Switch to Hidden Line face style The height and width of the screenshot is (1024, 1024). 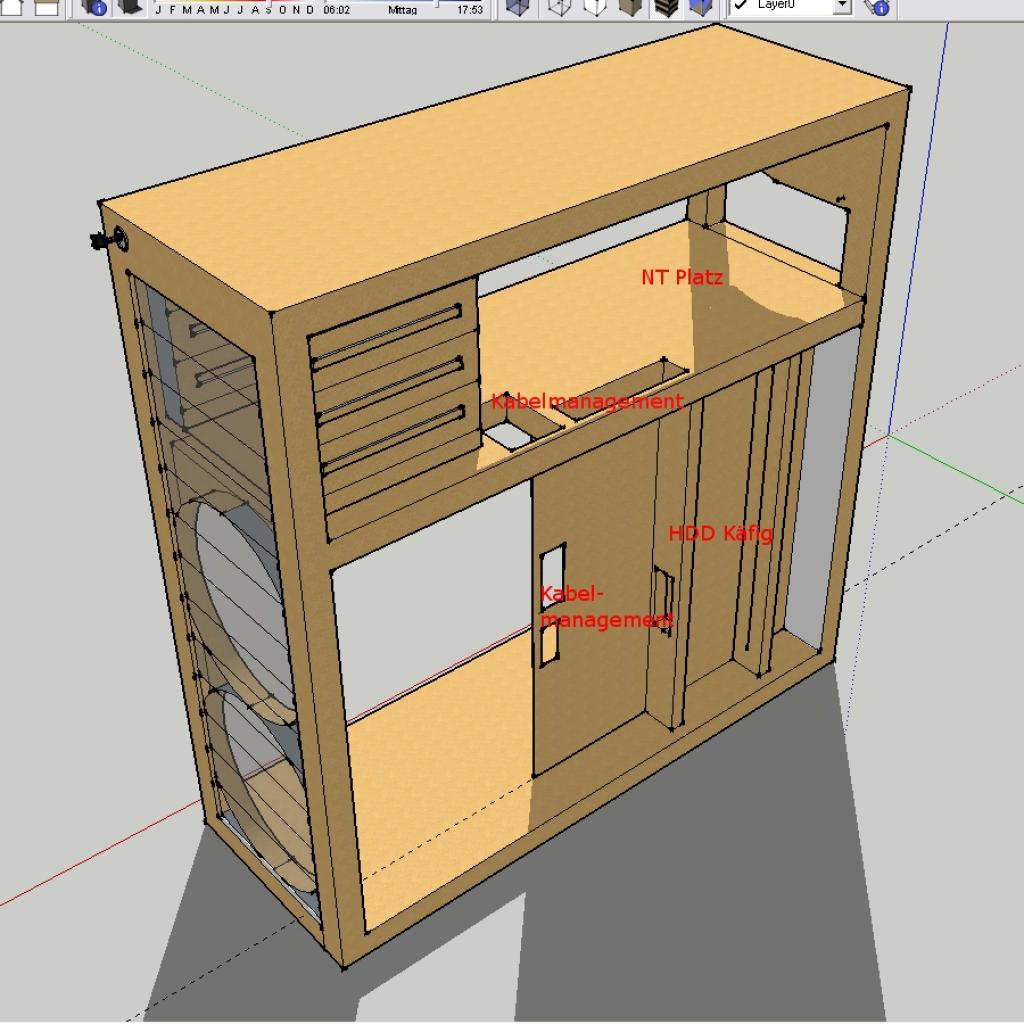click(595, 7)
